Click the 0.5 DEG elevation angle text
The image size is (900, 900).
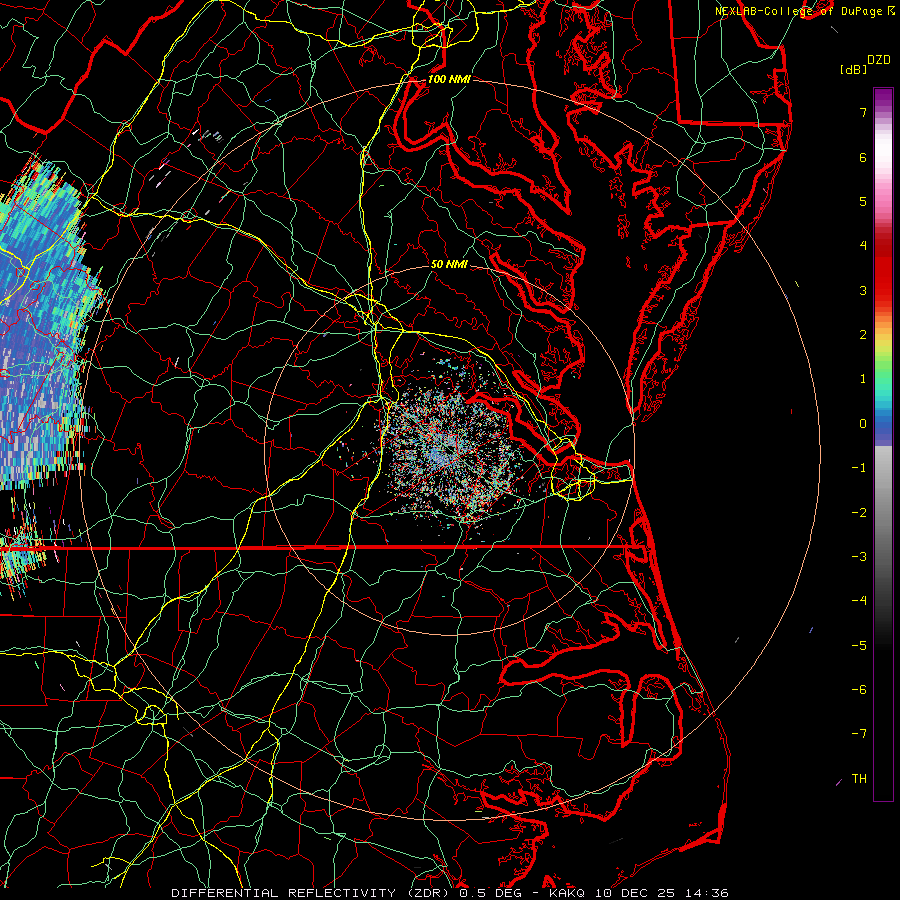click(x=491, y=893)
